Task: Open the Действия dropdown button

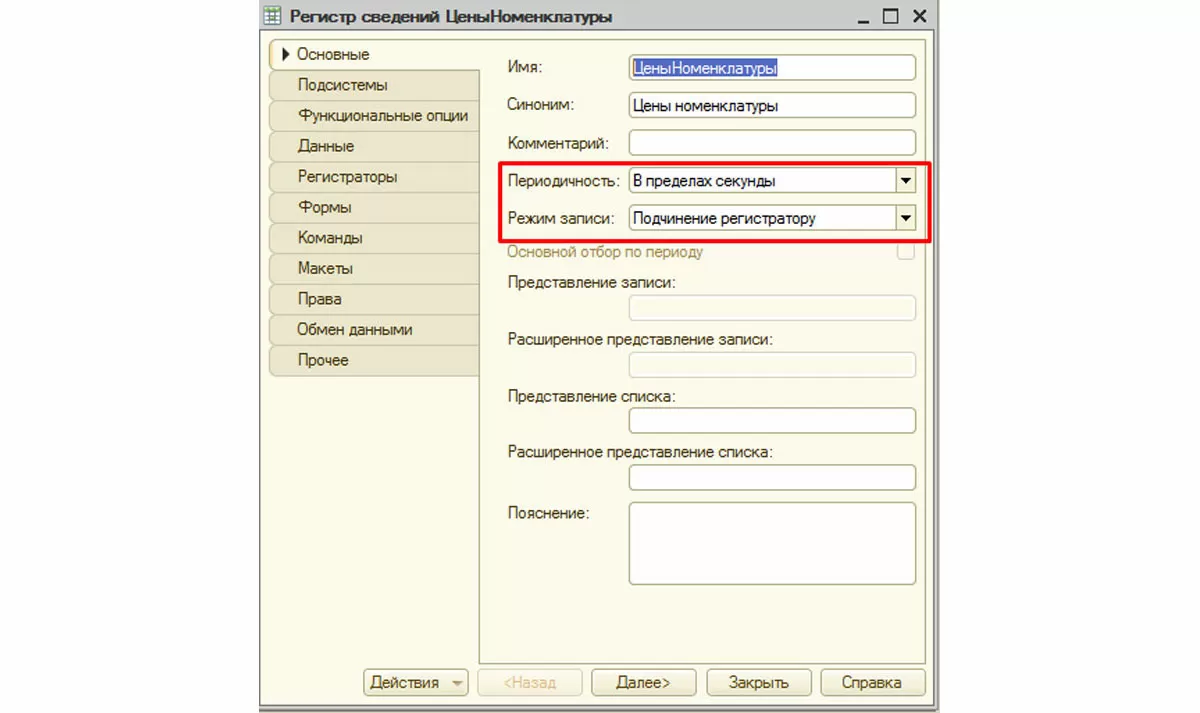Action: (x=417, y=683)
